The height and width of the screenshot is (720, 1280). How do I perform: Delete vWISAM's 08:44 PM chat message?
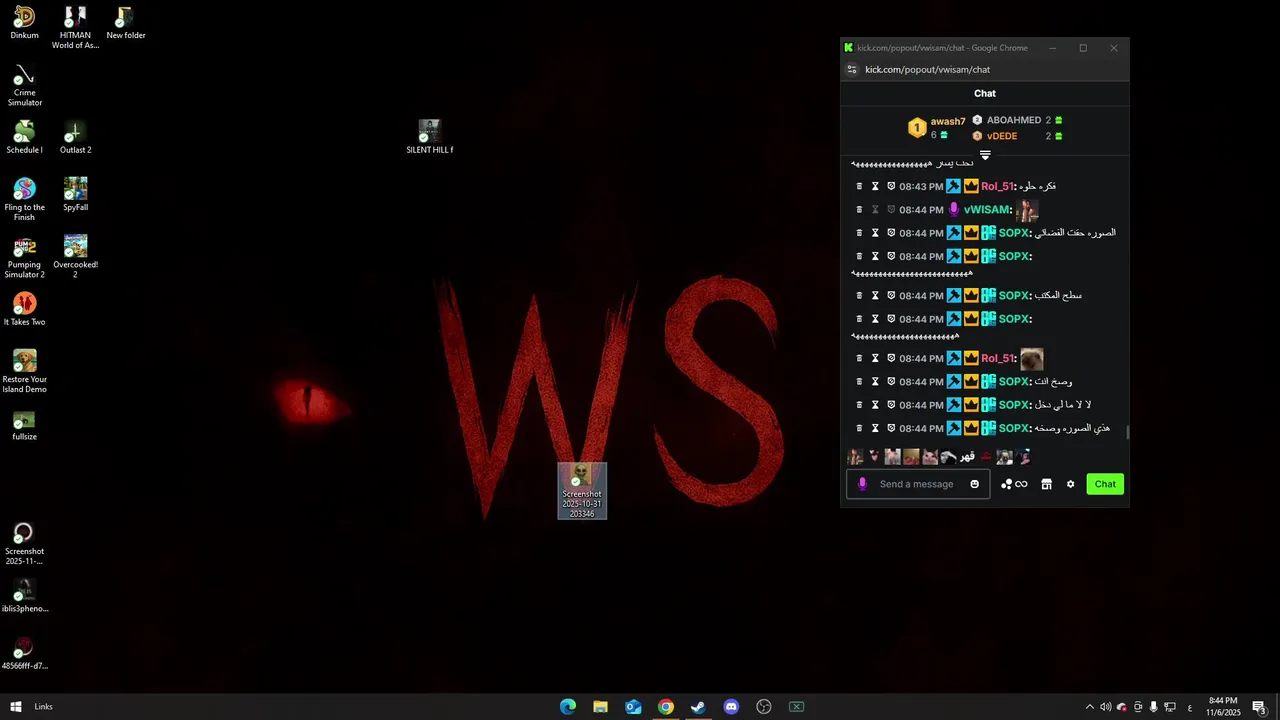(x=859, y=210)
